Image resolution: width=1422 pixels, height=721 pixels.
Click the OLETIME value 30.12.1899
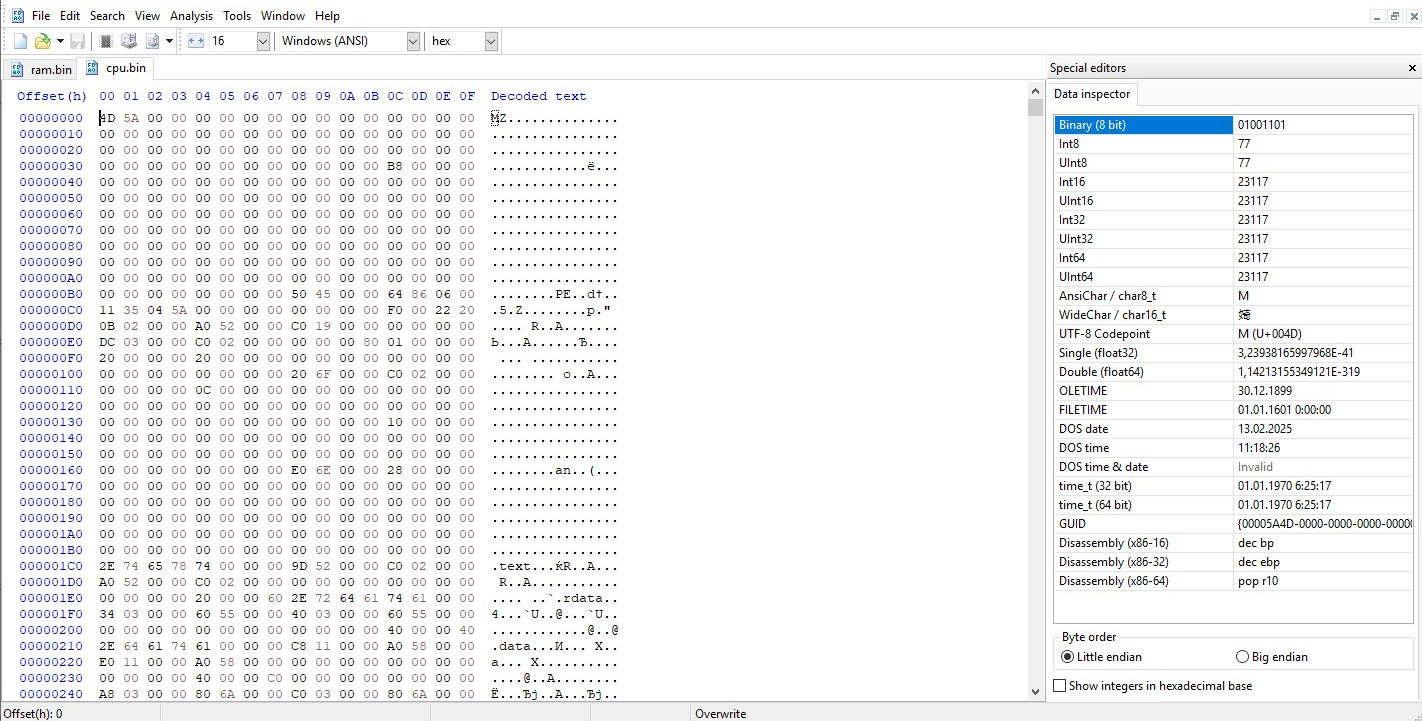tap(1265, 391)
